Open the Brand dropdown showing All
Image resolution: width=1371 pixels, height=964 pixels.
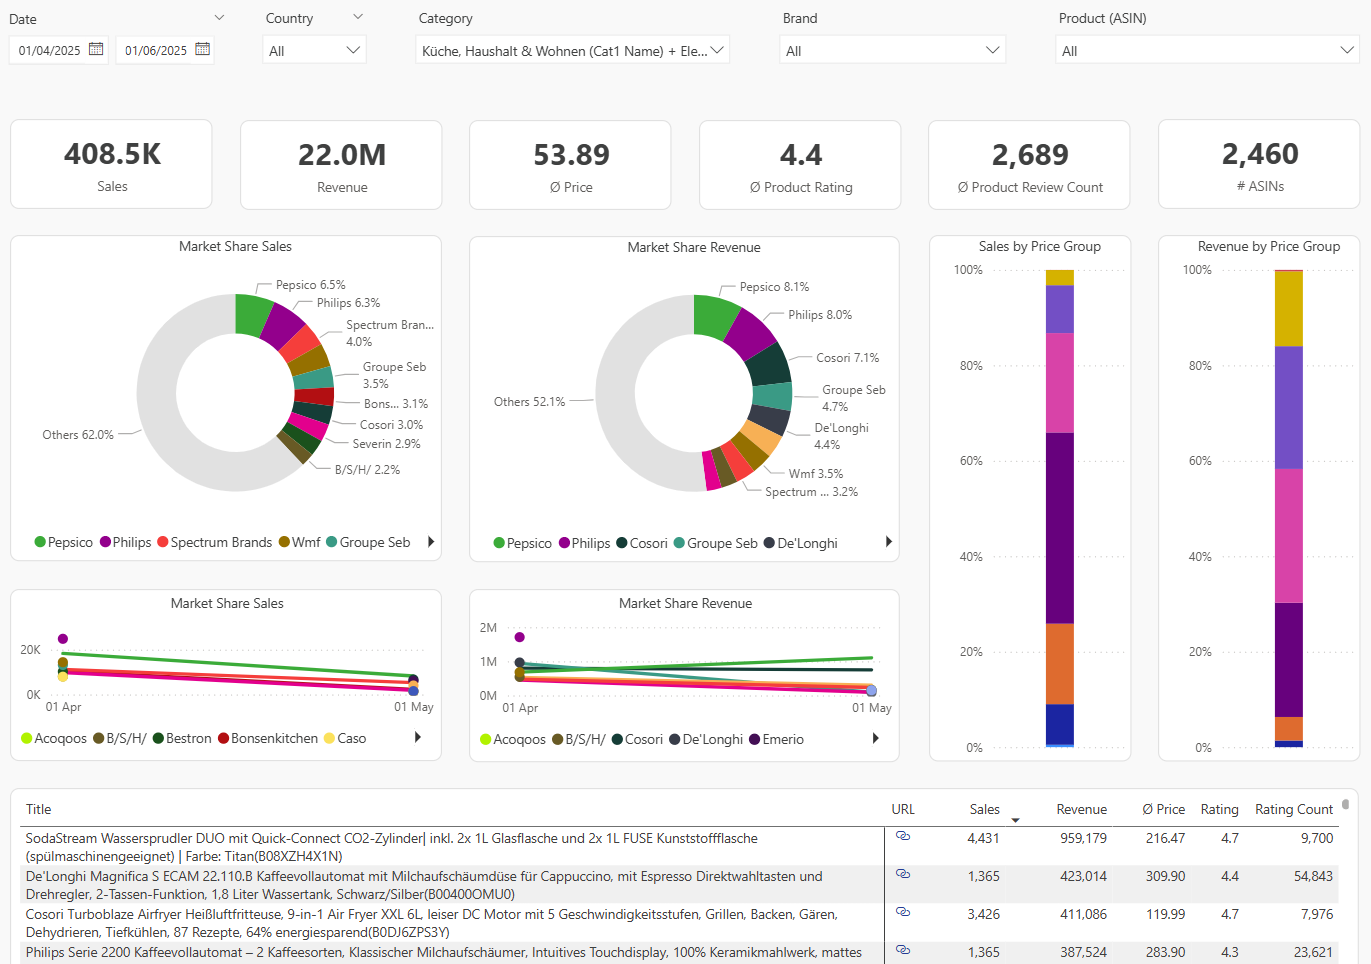click(x=892, y=50)
